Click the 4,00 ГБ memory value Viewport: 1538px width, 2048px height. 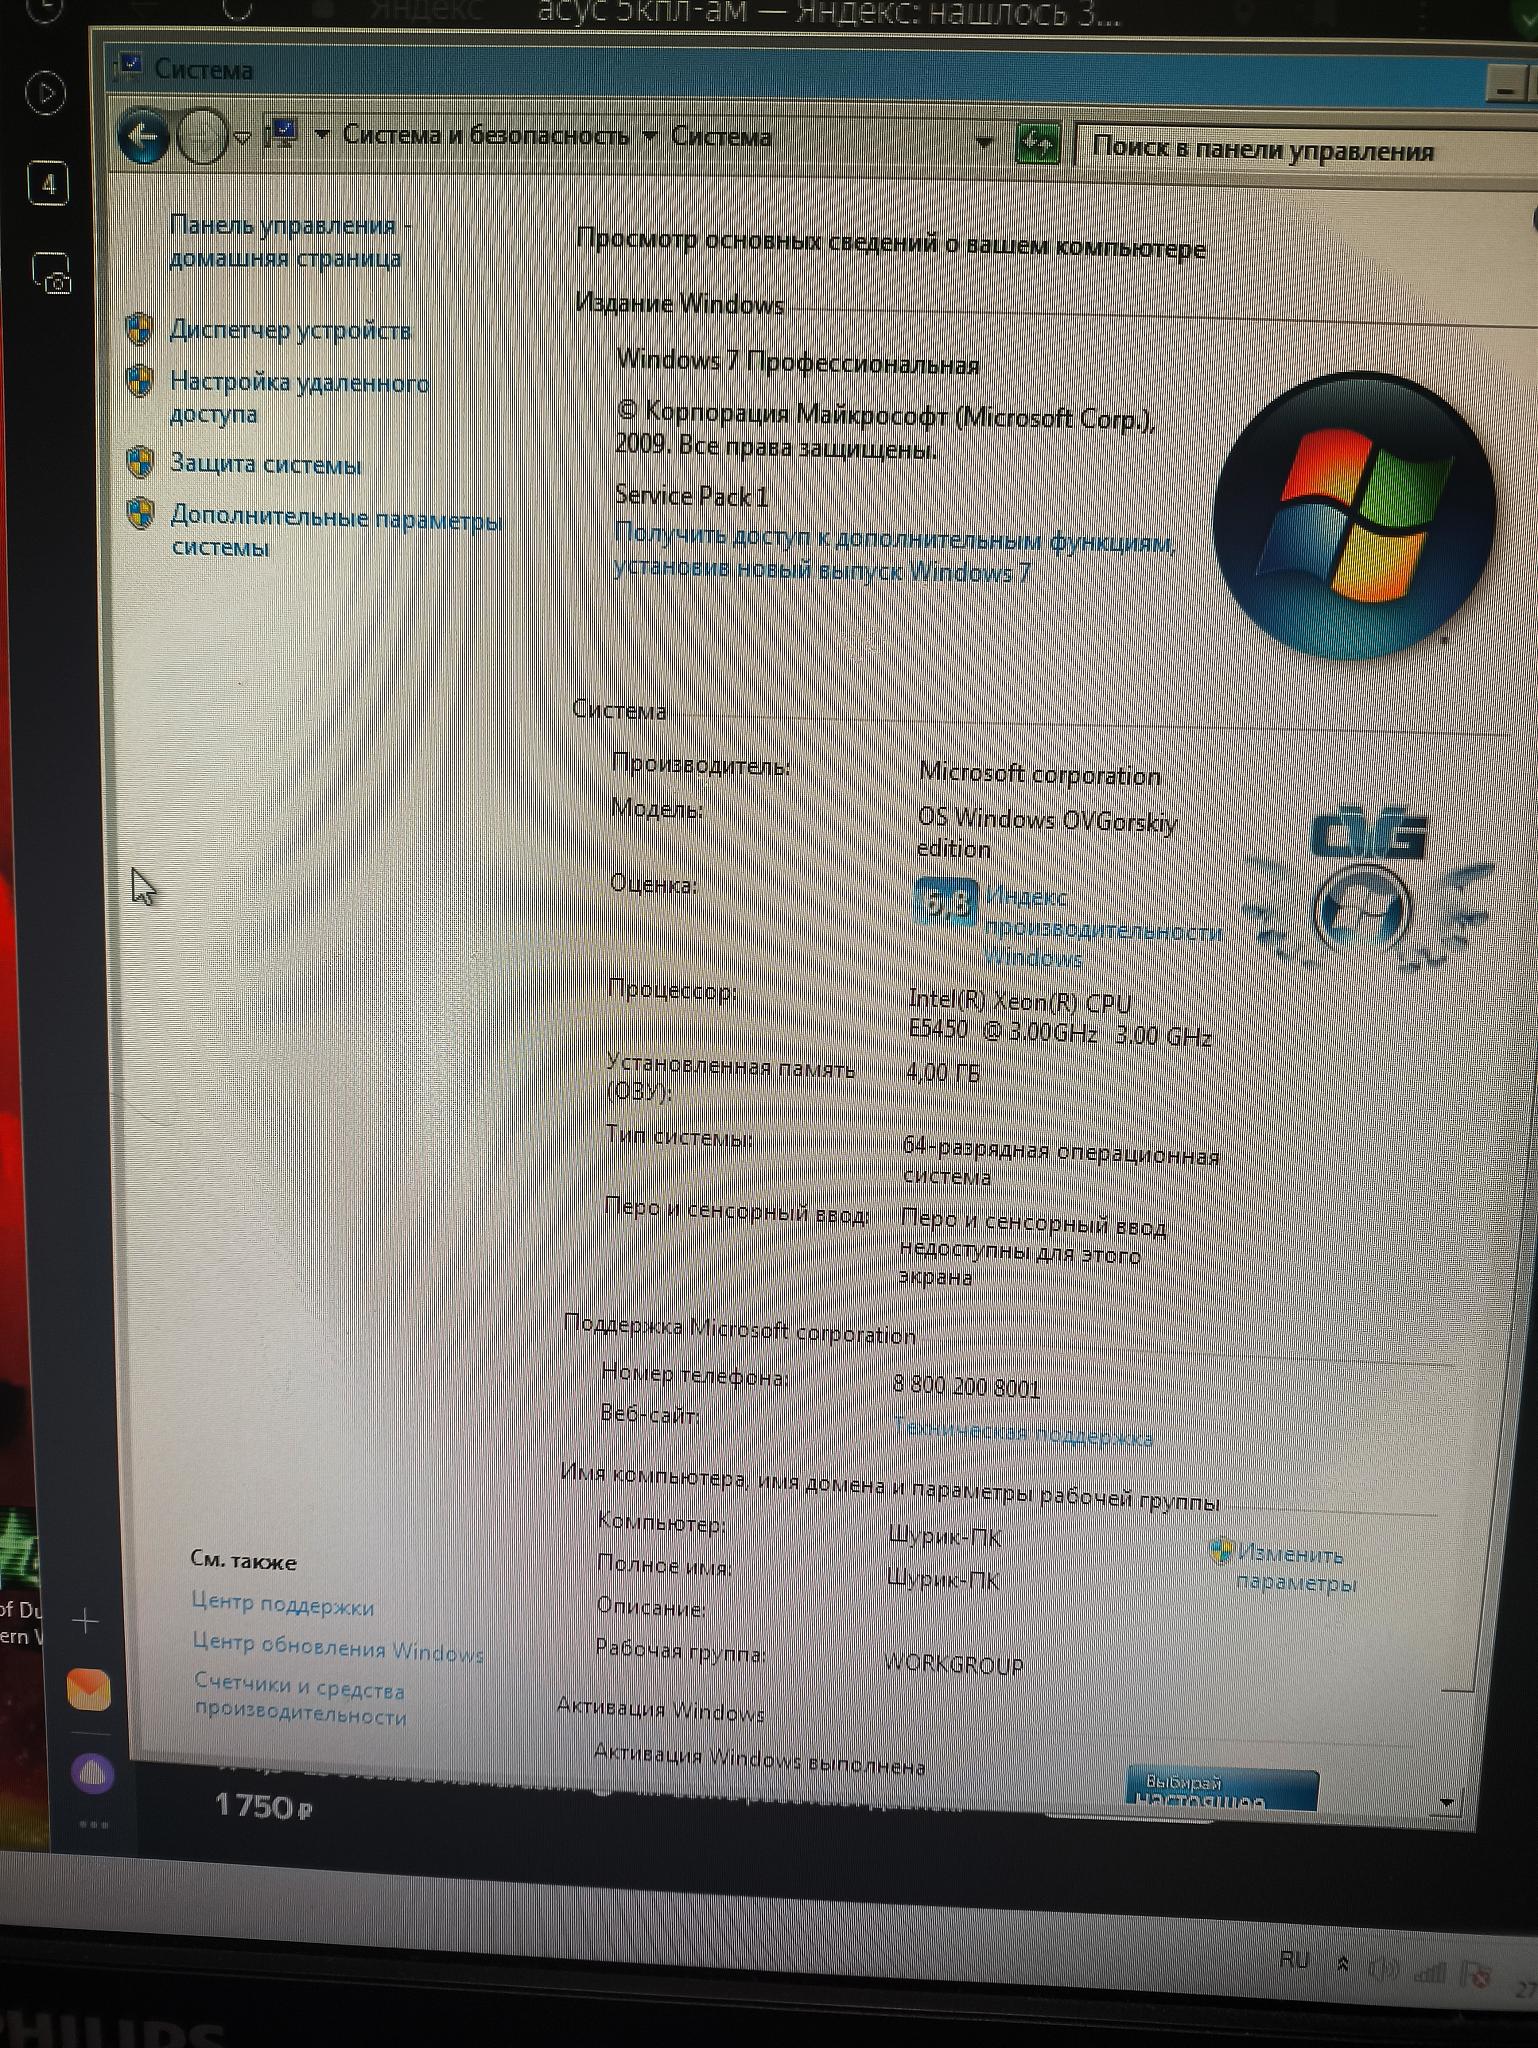(942, 1073)
